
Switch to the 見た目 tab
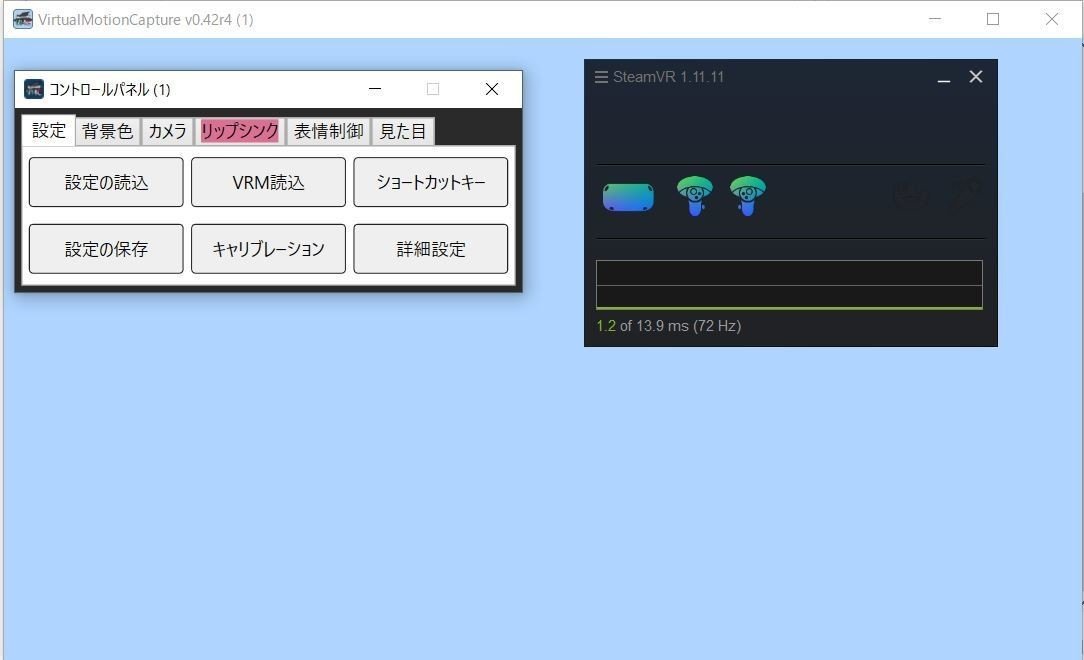tap(402, 130)
